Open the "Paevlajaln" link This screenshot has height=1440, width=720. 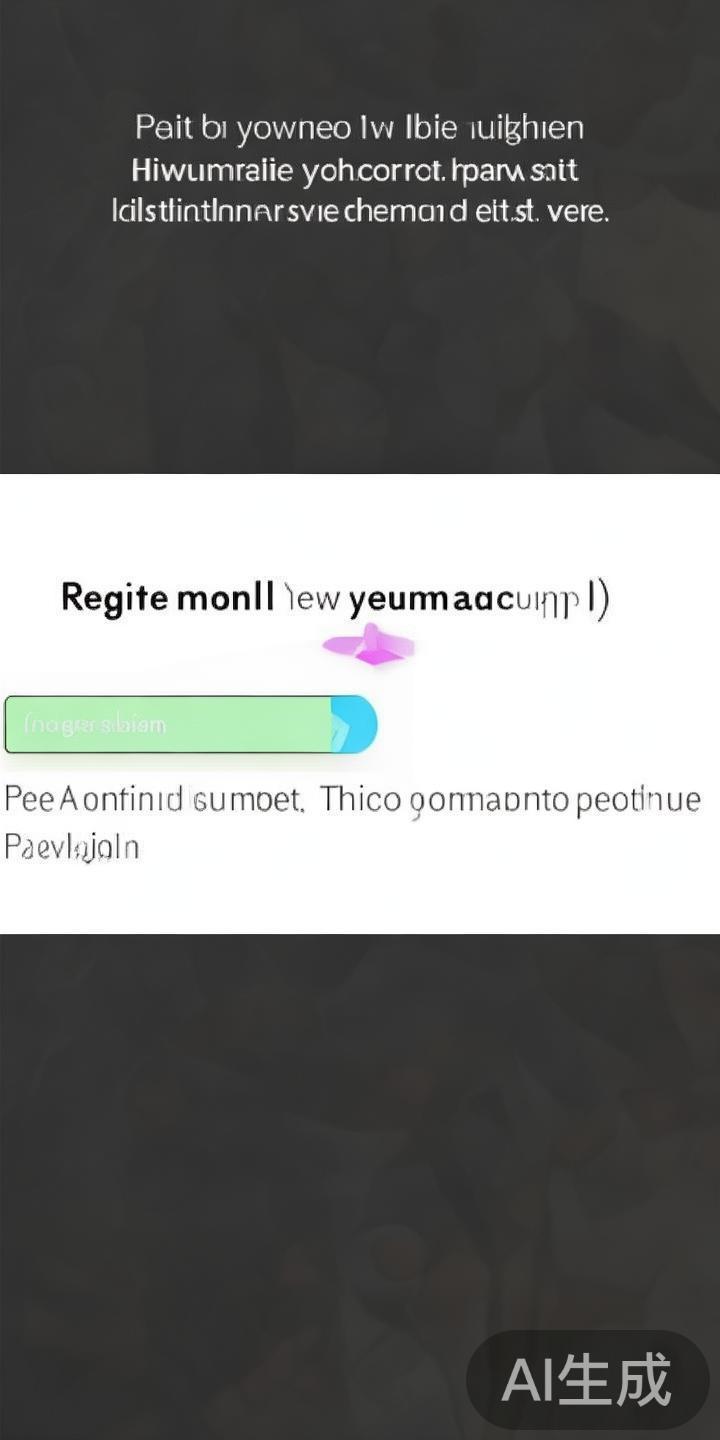(71, 848)
